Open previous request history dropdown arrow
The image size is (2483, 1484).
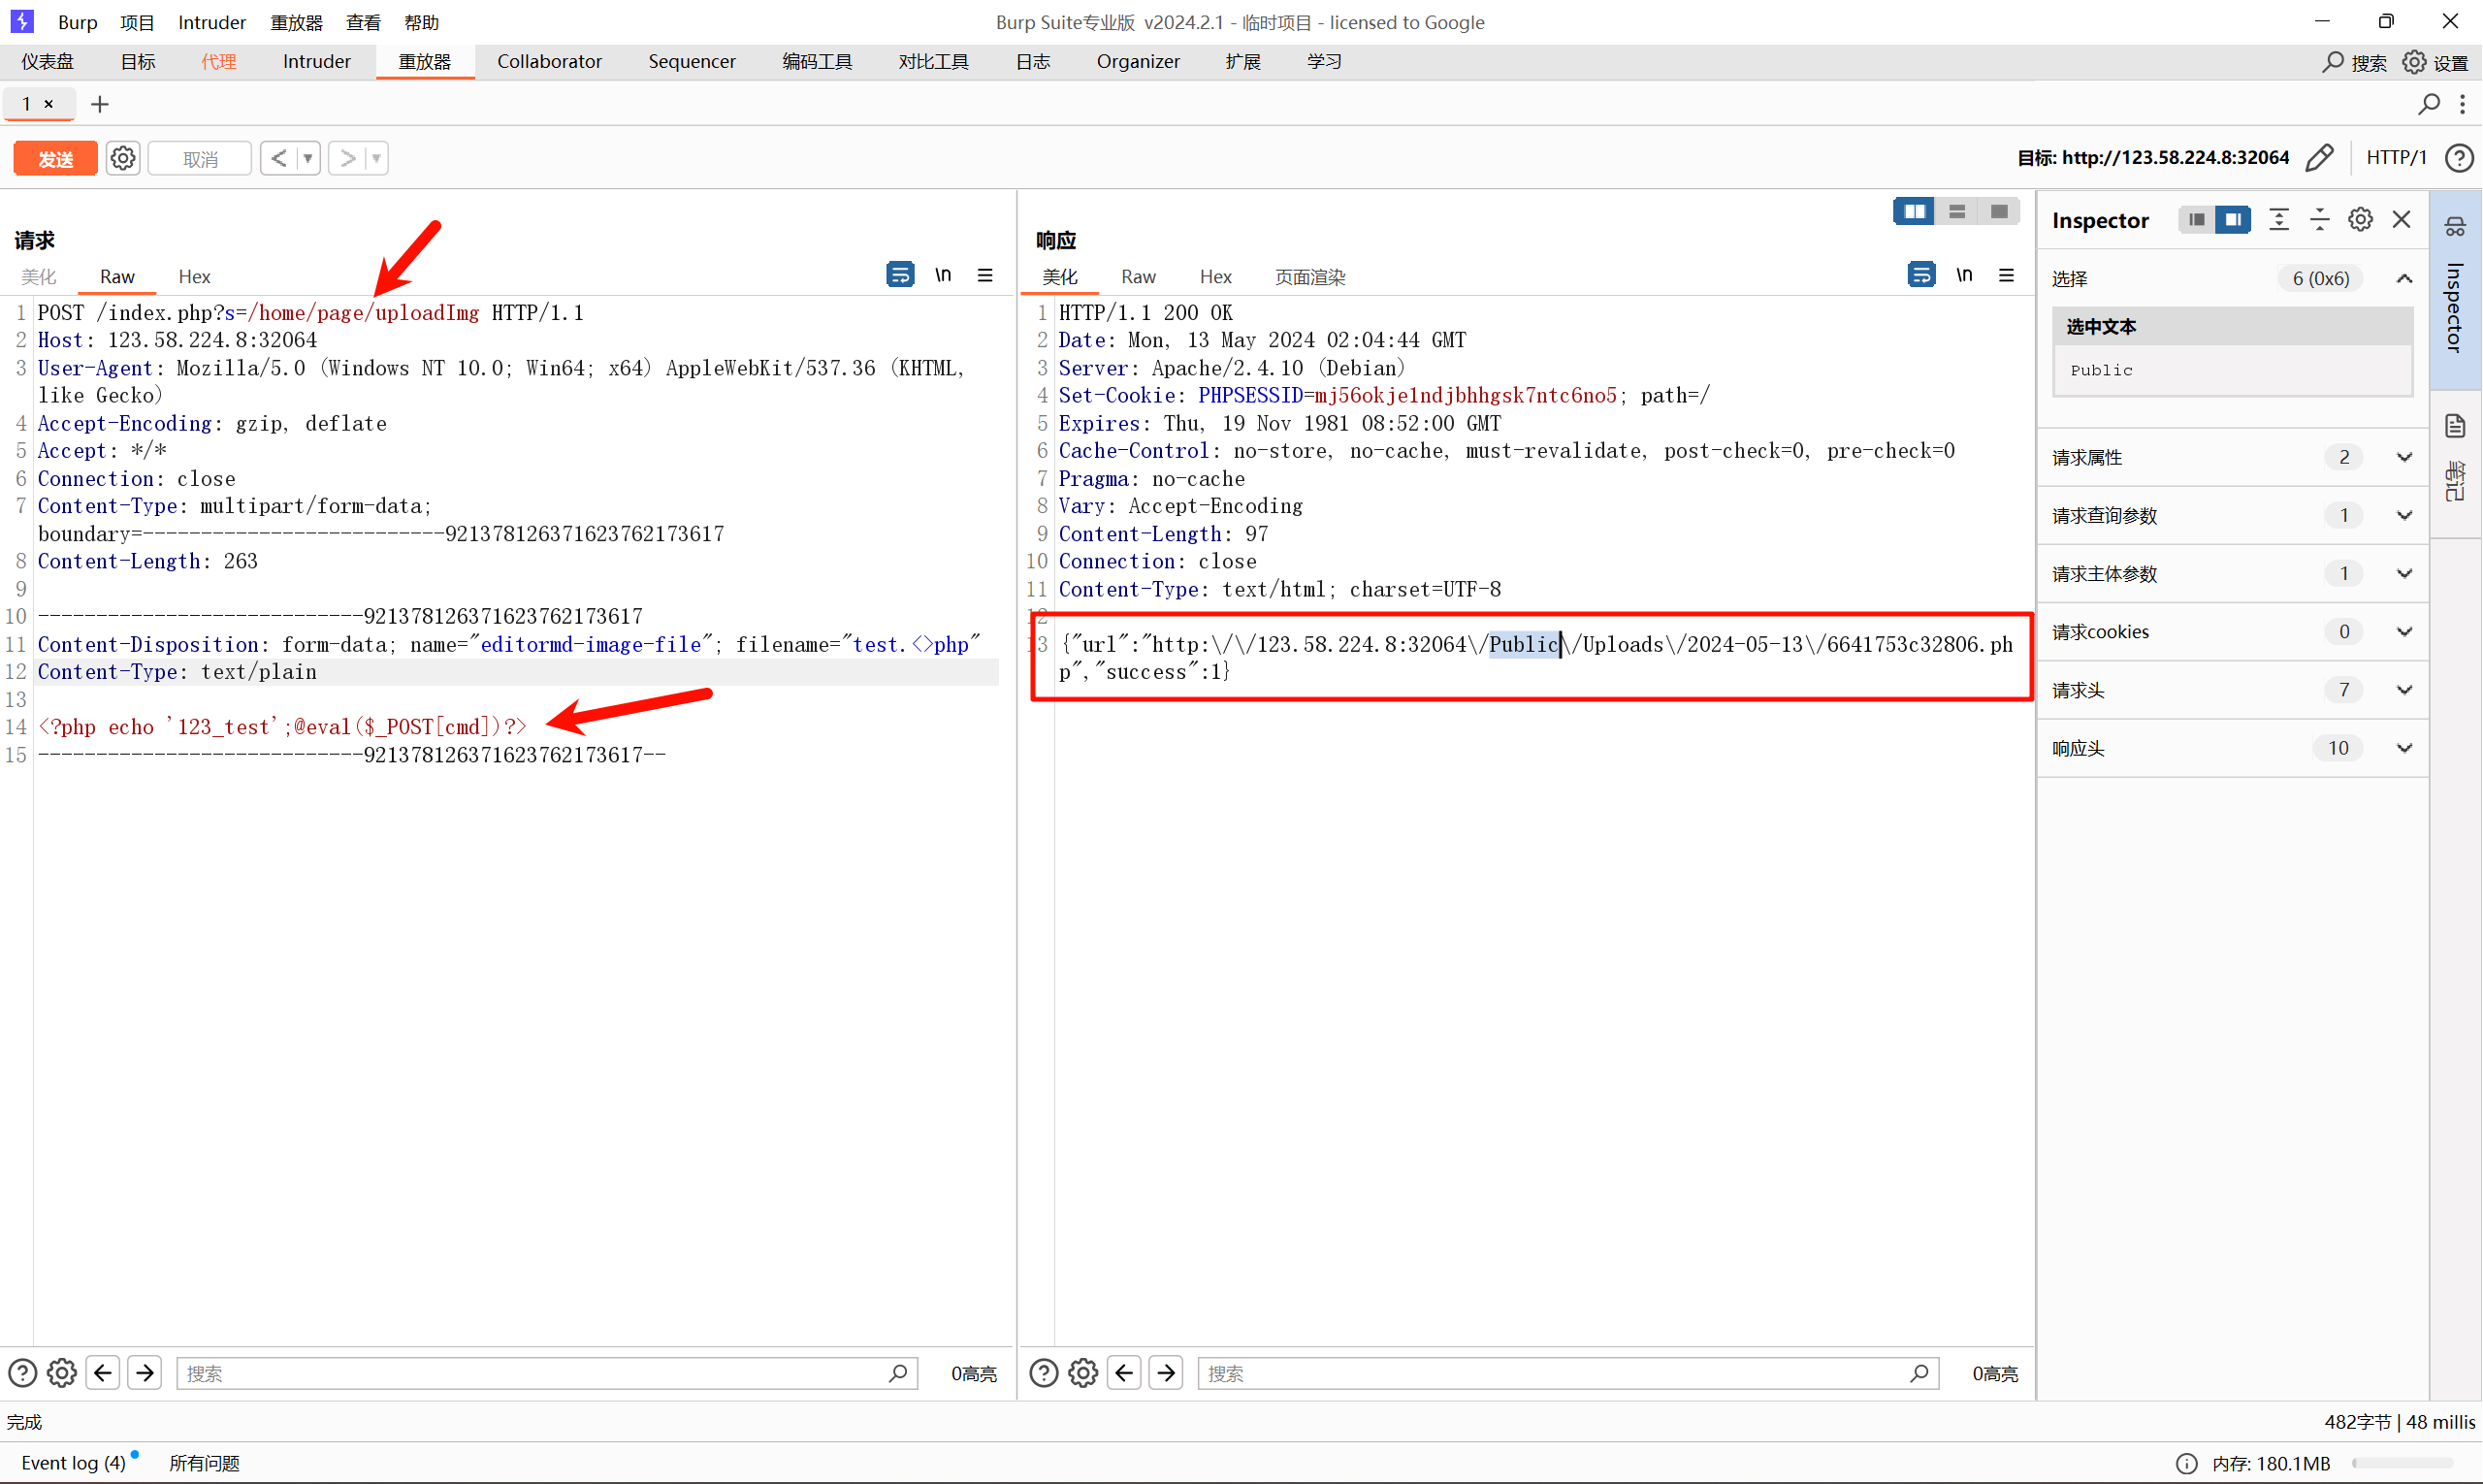point(308,158)
